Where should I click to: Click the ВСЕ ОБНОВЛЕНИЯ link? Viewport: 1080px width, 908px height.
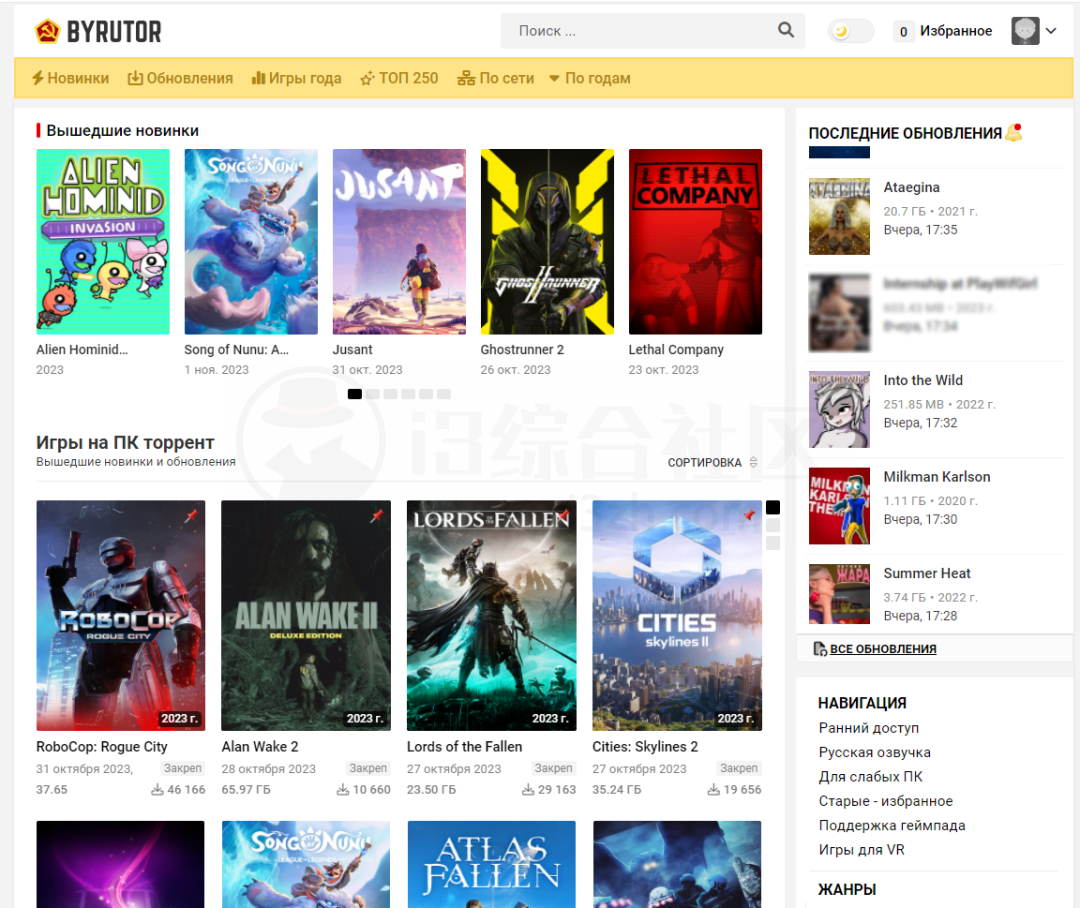coord(883,649)
